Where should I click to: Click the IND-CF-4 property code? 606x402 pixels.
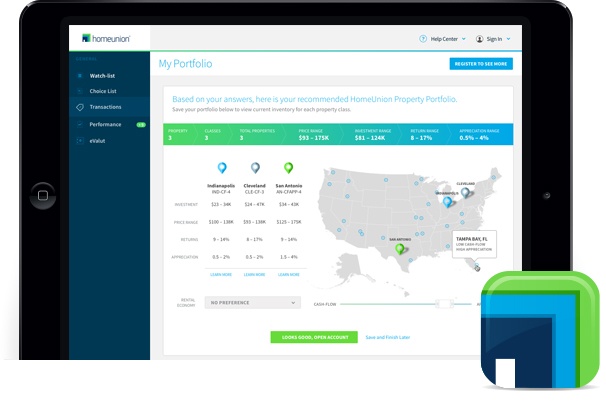tap(221, 192)
